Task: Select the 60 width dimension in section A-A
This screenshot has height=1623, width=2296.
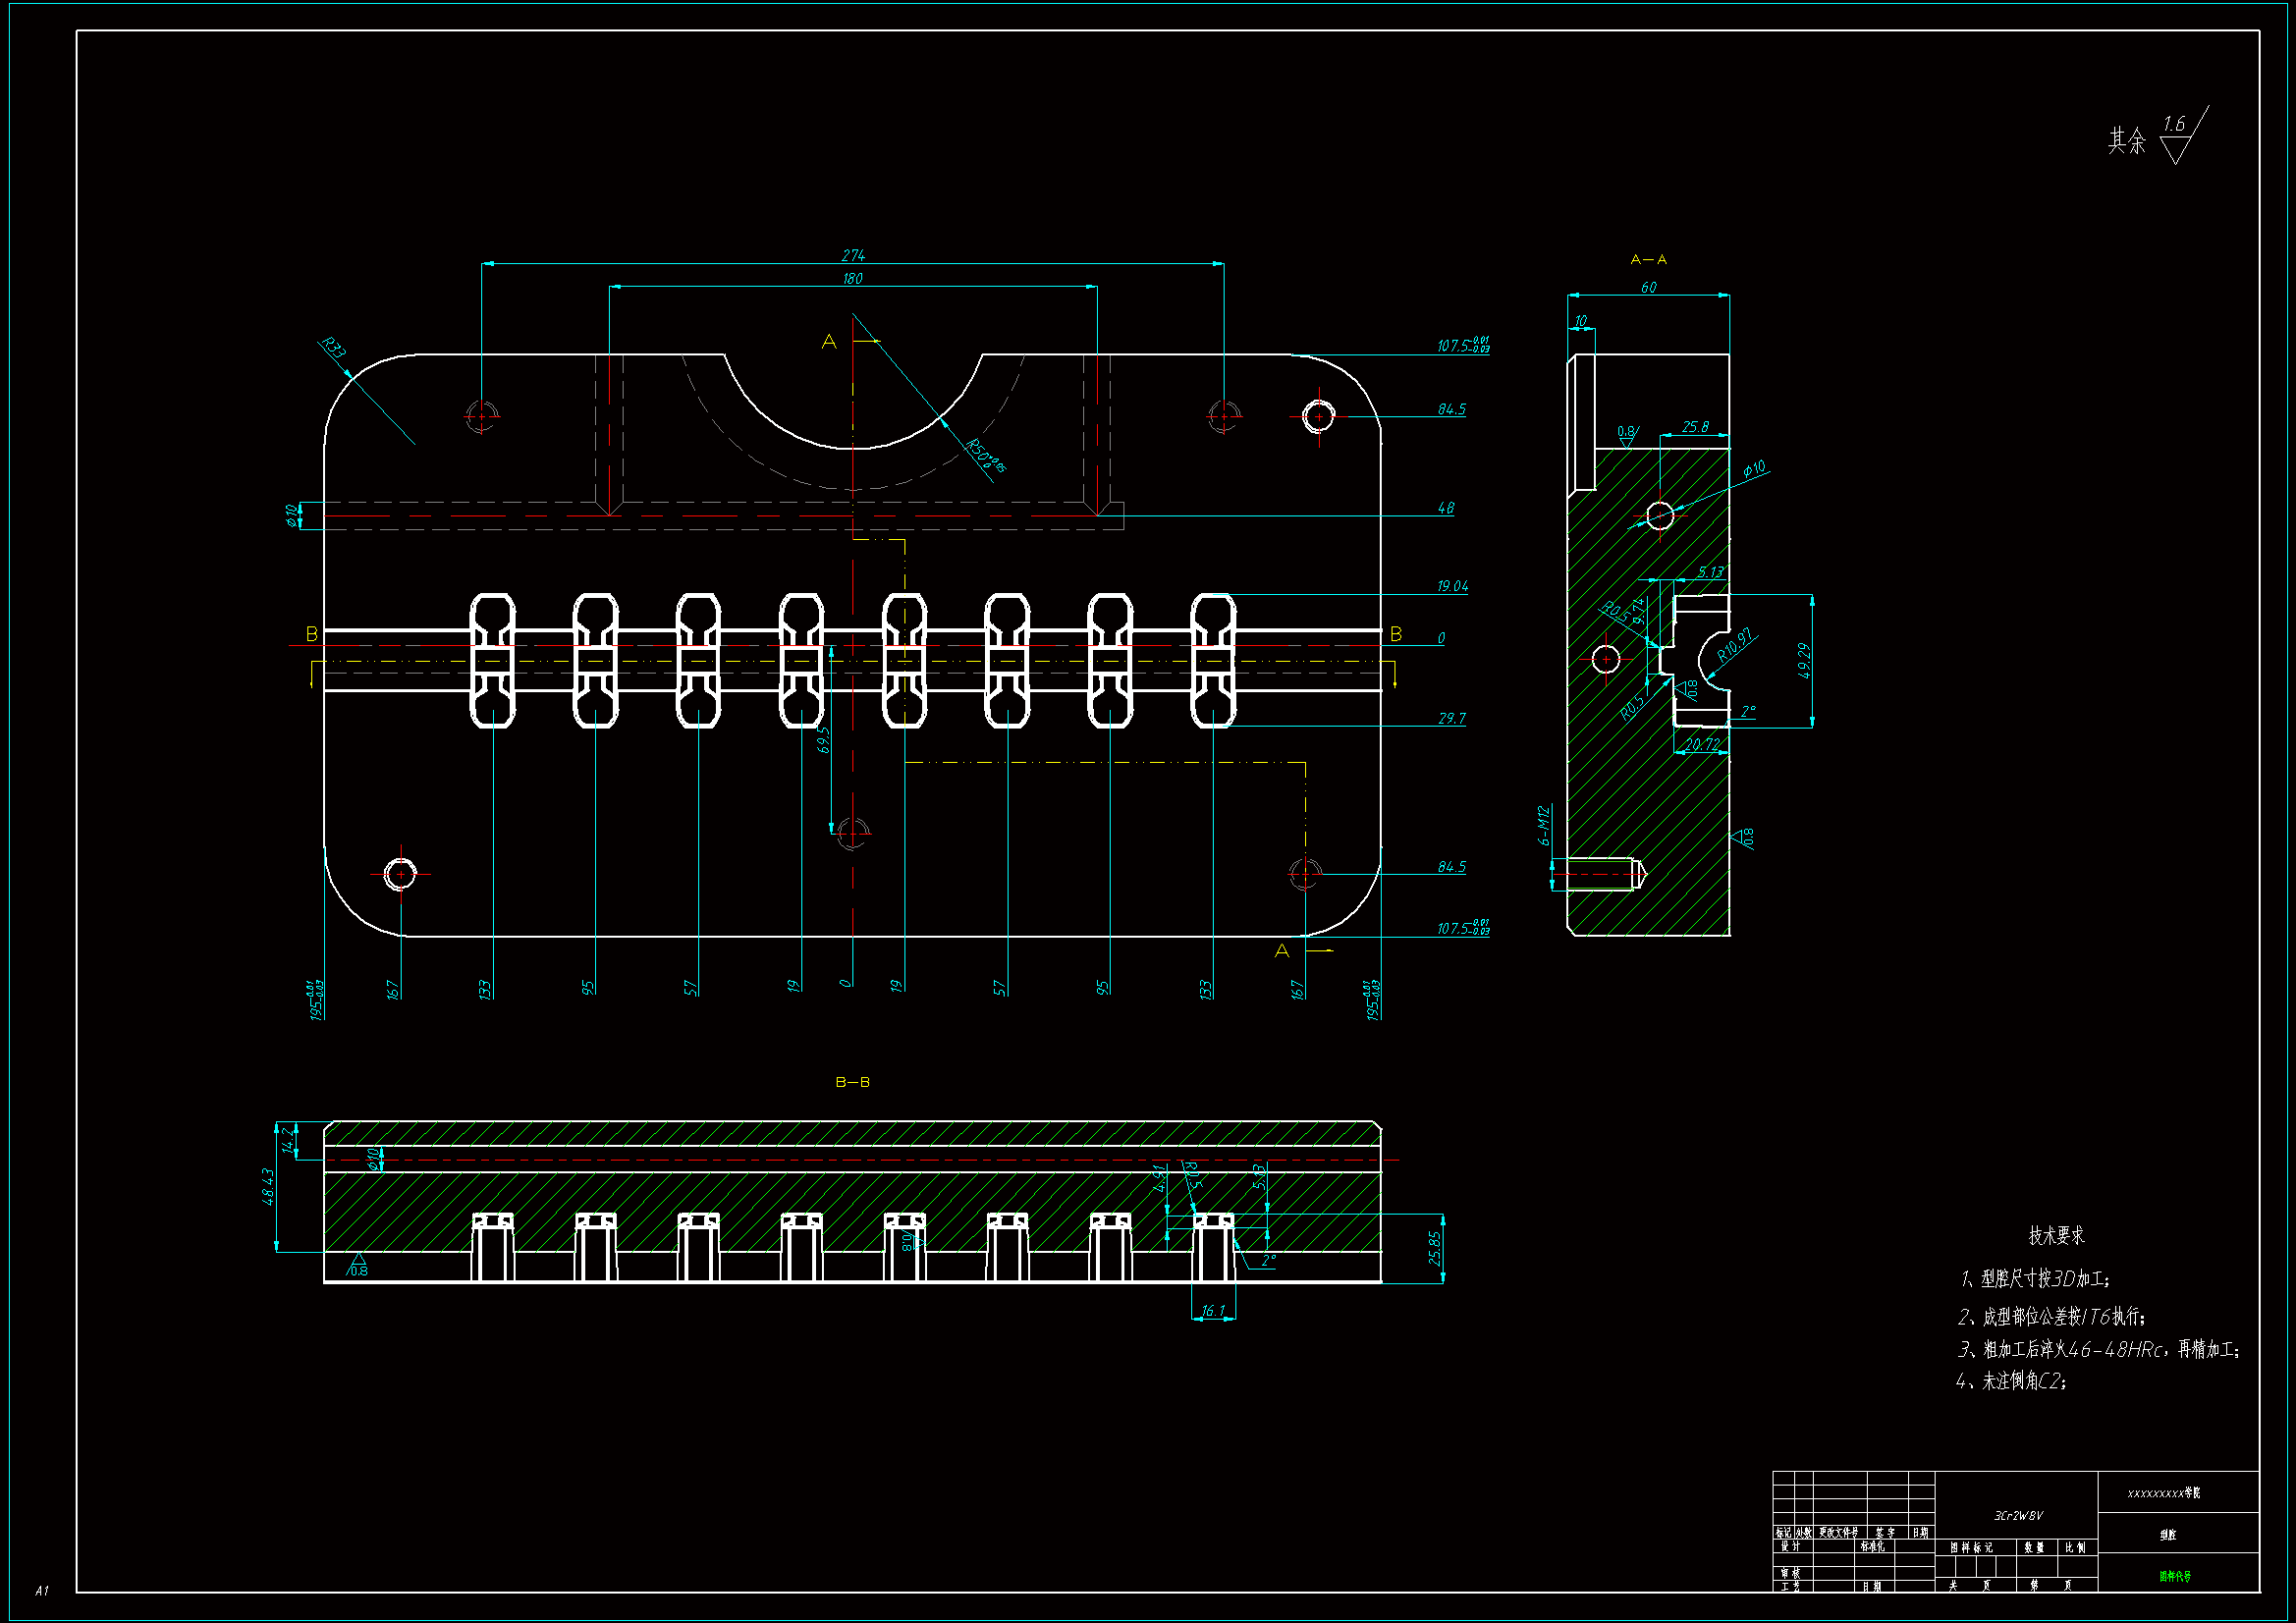Action: (1648, 287)
